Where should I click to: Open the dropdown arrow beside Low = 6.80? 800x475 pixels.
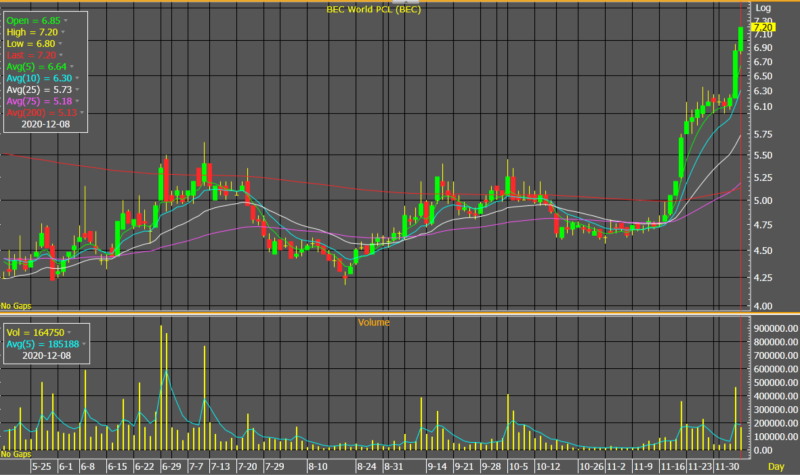pos(60,44)
